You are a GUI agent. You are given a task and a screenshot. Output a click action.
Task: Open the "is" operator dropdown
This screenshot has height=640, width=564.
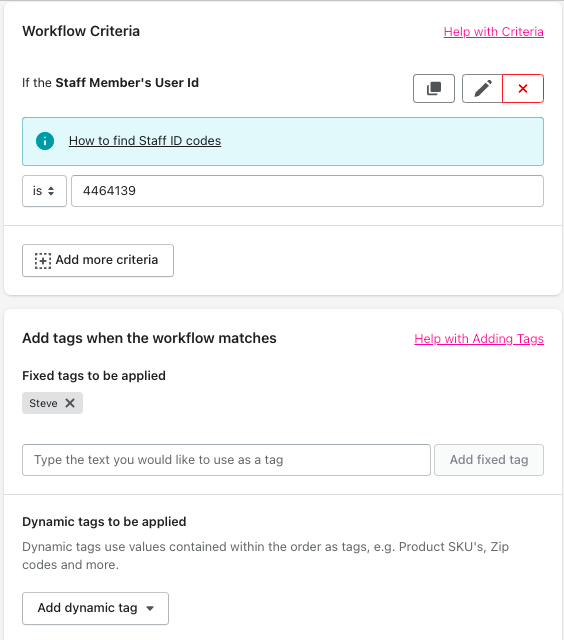coord(44,191)
